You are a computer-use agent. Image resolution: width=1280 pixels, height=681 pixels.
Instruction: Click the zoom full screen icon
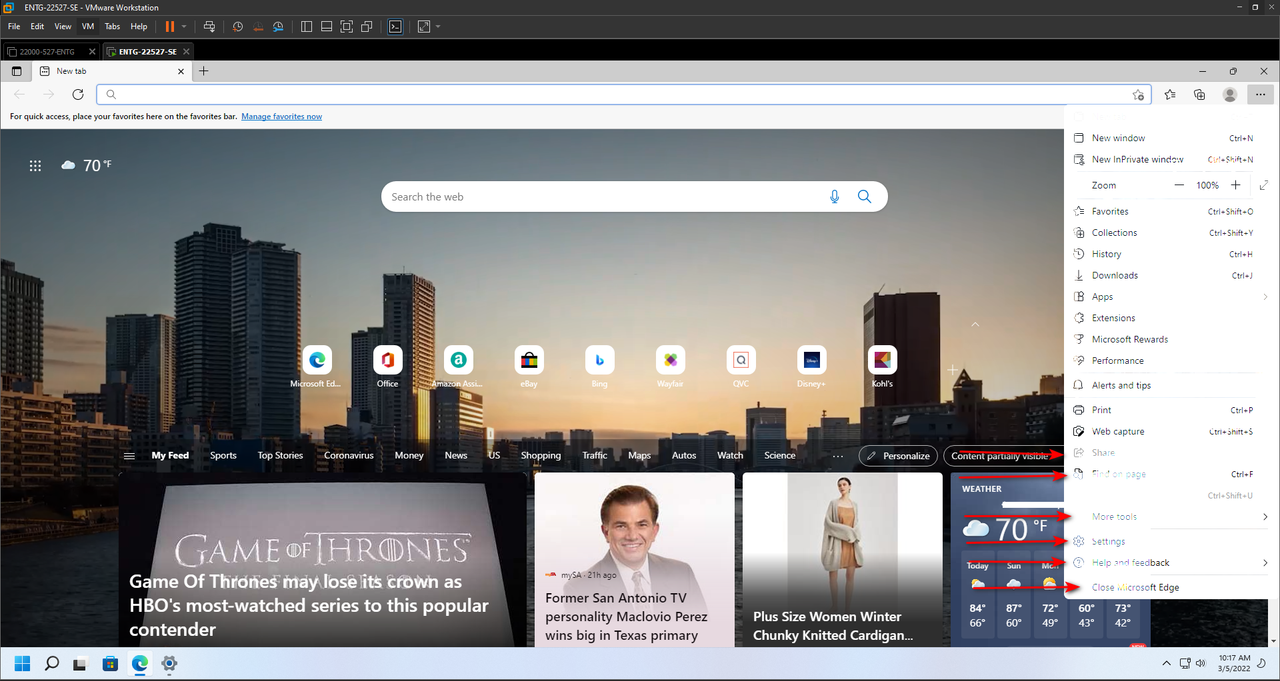[x=1264, y=185]
